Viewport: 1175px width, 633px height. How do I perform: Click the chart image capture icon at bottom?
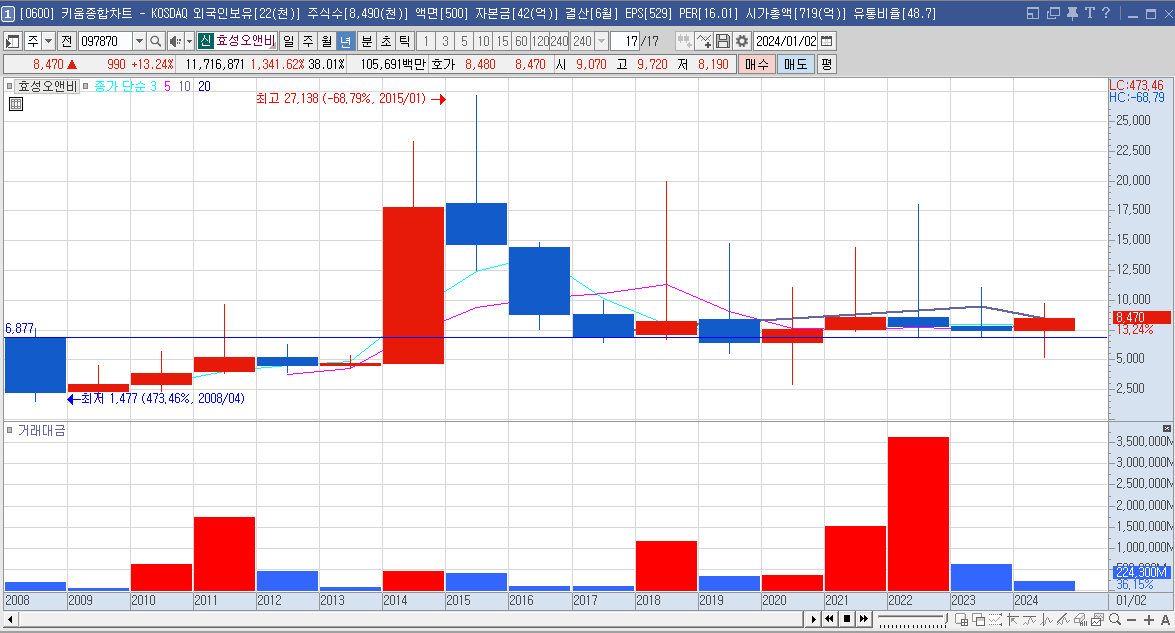tap(1098, 620)
